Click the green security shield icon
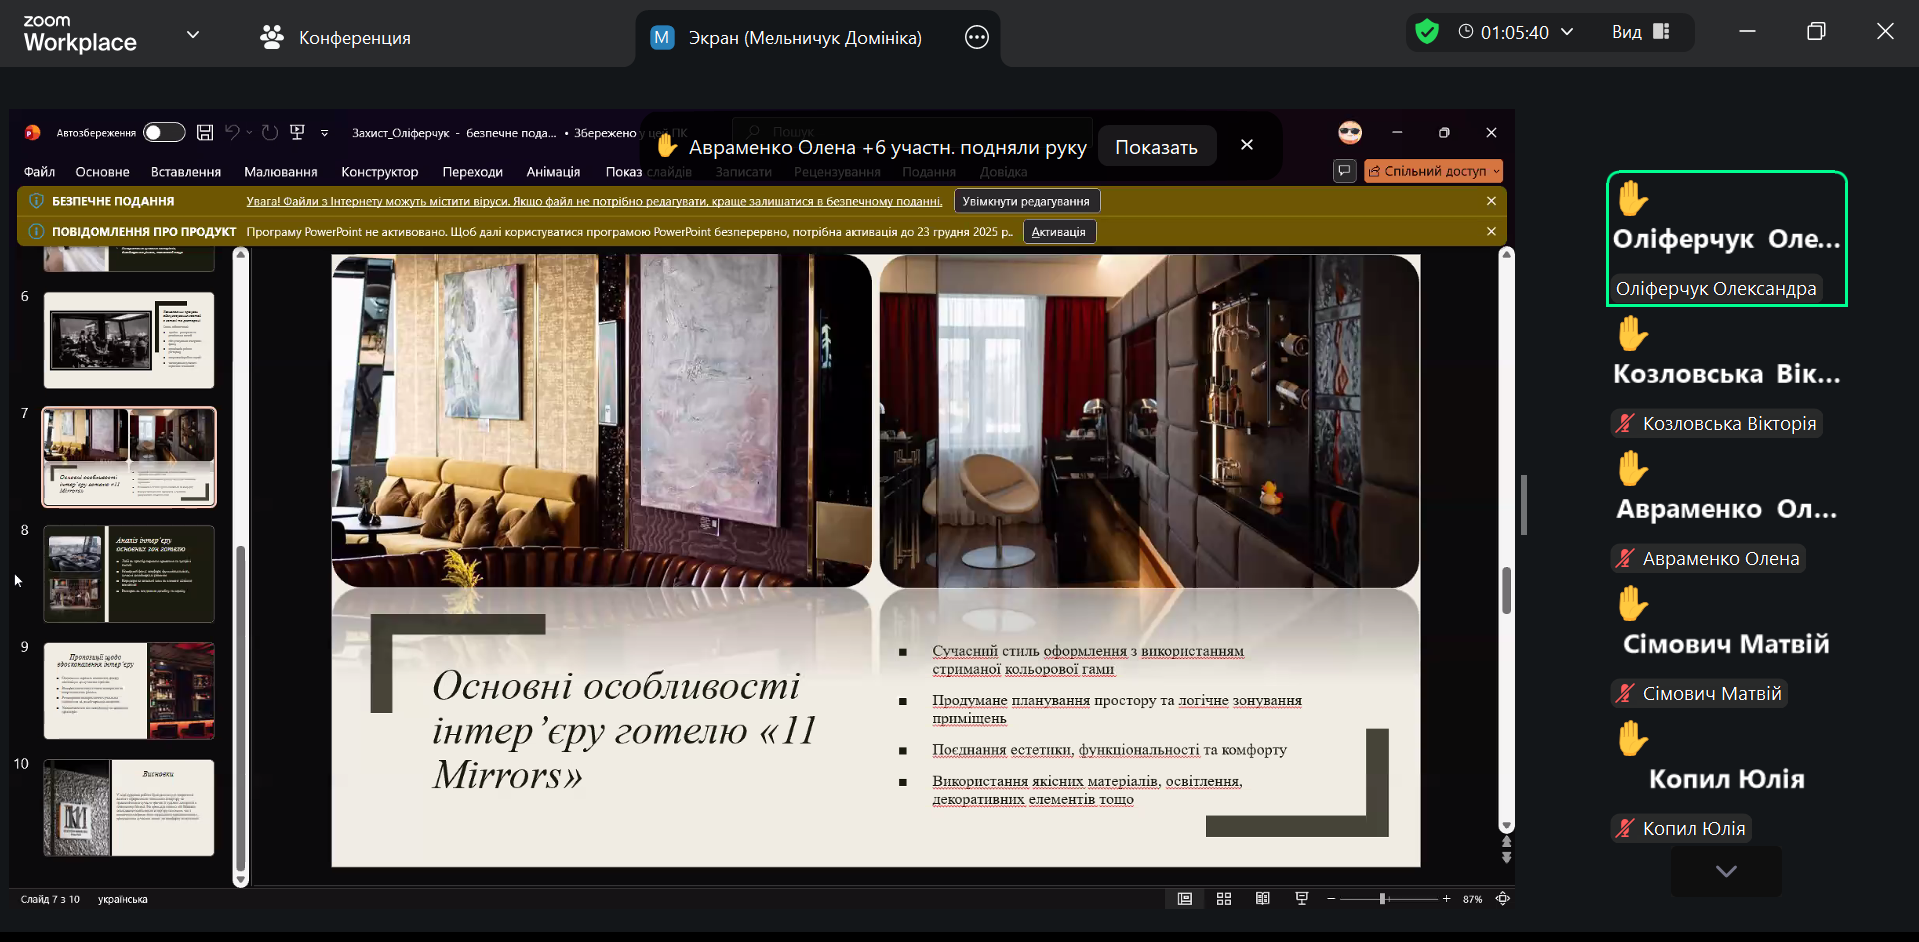The width and height of the screenshot is (1919, 942). (1427, 32)
